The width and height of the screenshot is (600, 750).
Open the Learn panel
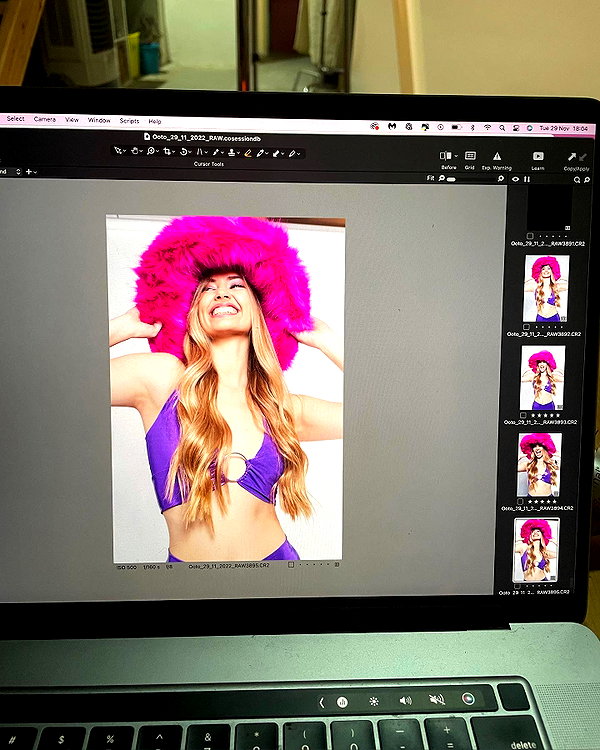[x=538, y=156]
